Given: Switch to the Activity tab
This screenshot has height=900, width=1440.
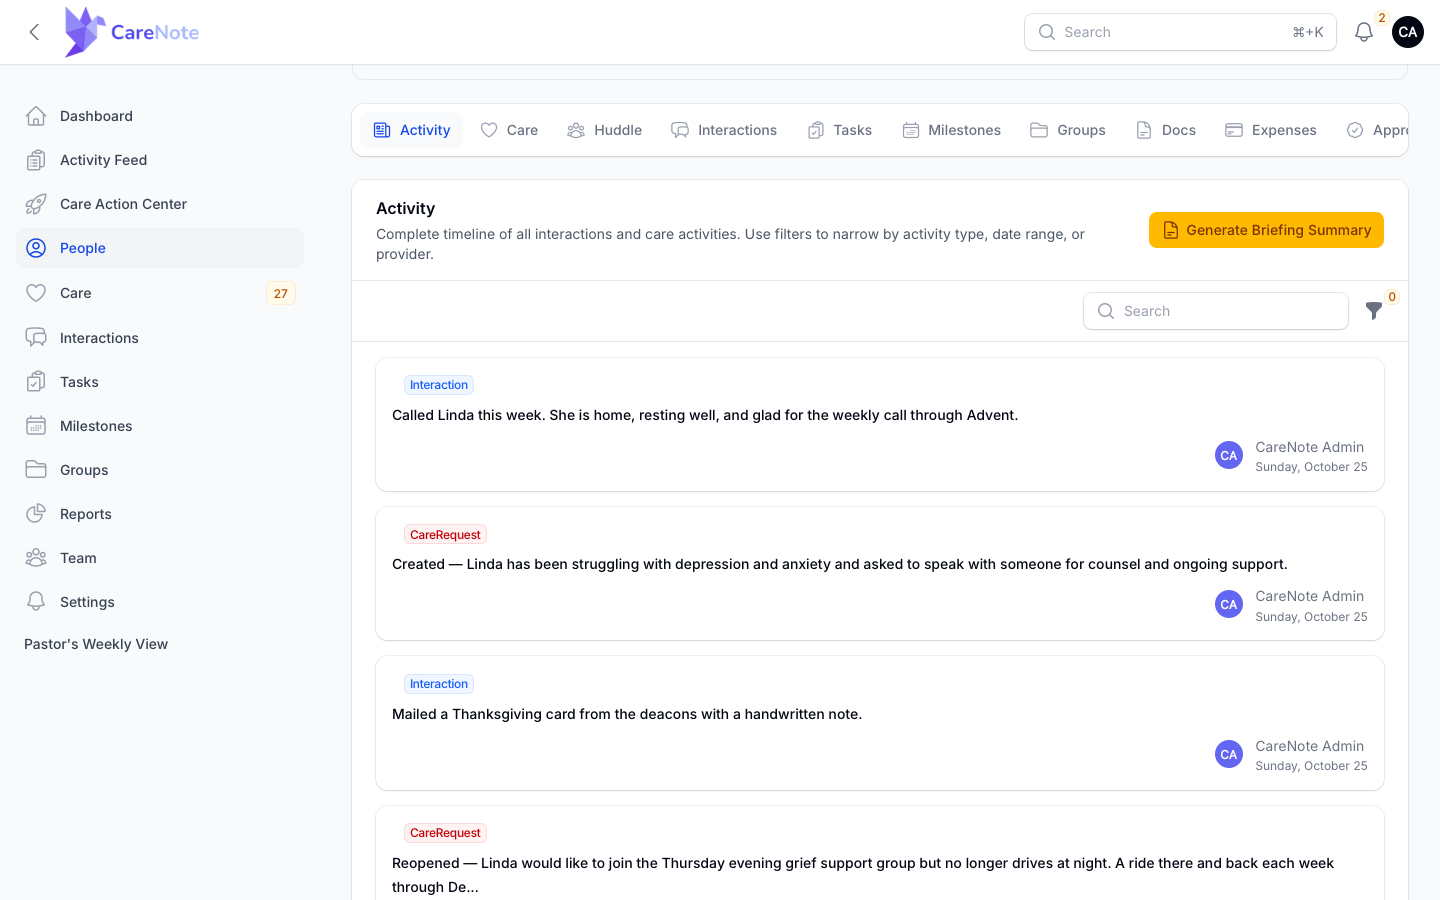Looking at the screenshot, I should (x=411, y=130).
